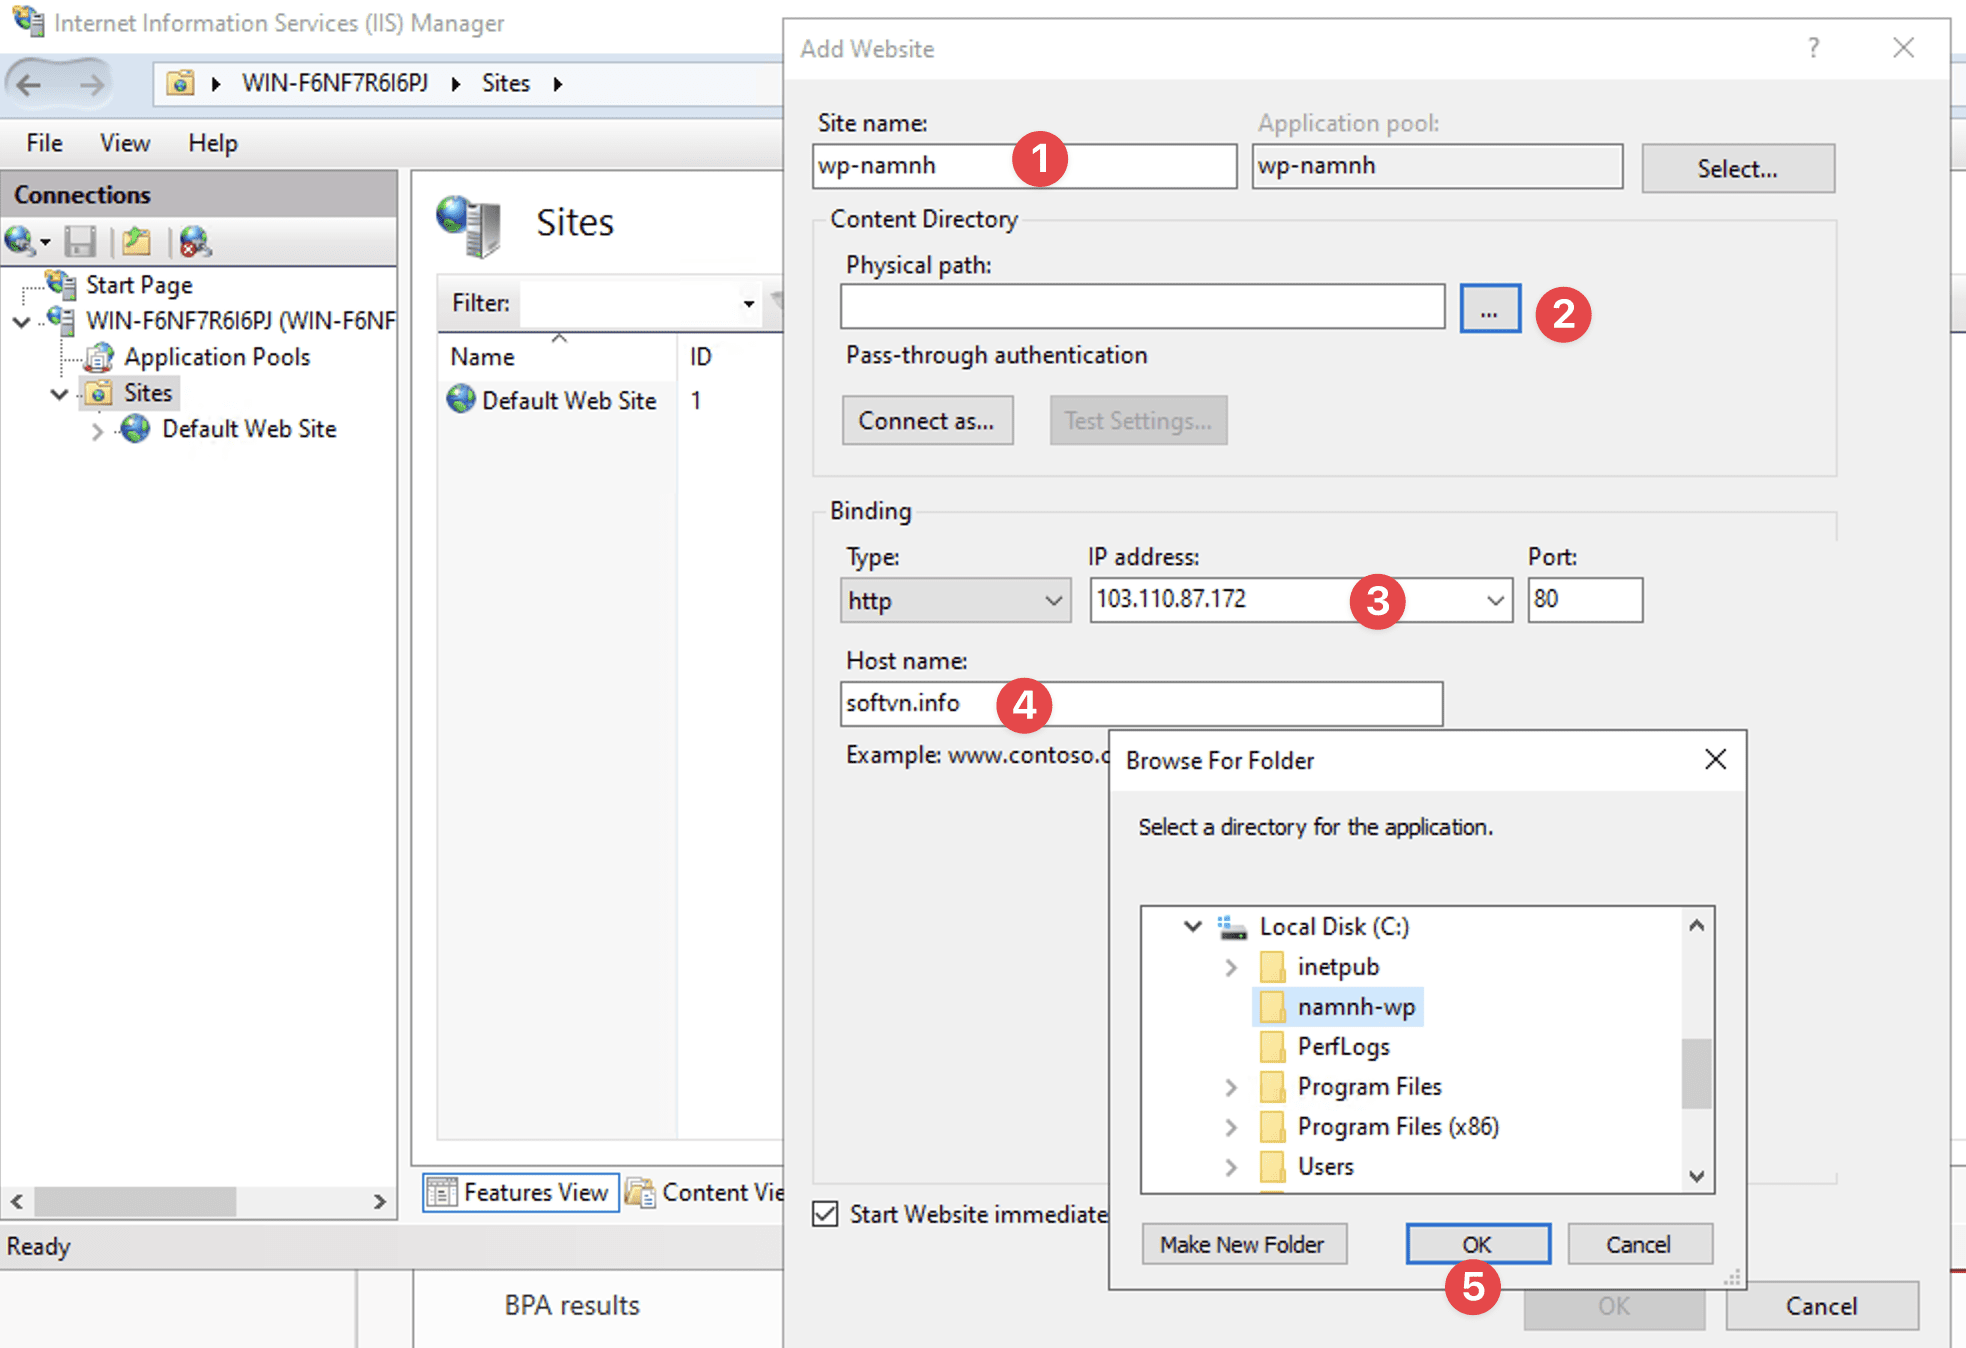Click the back arrow navigation icon
This screenshot has height=1348, width=1966.
tap(30, 84)
